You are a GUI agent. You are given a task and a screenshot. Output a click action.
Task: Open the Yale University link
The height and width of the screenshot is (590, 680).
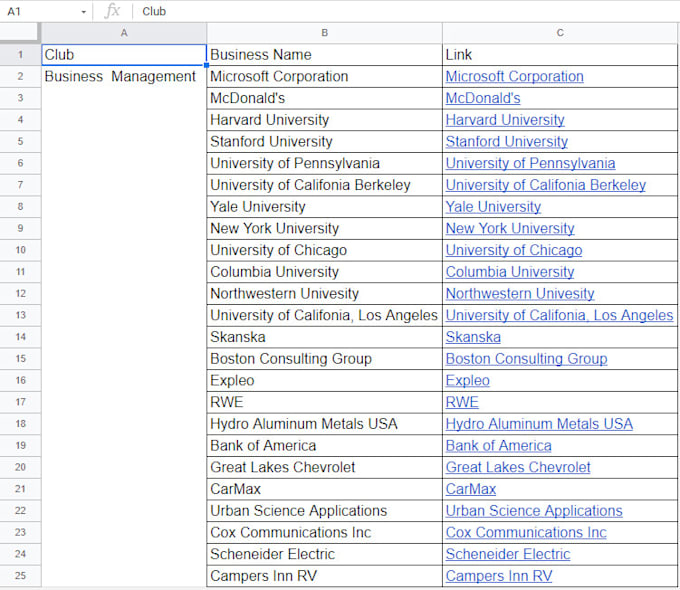click(x=493, y=207)
